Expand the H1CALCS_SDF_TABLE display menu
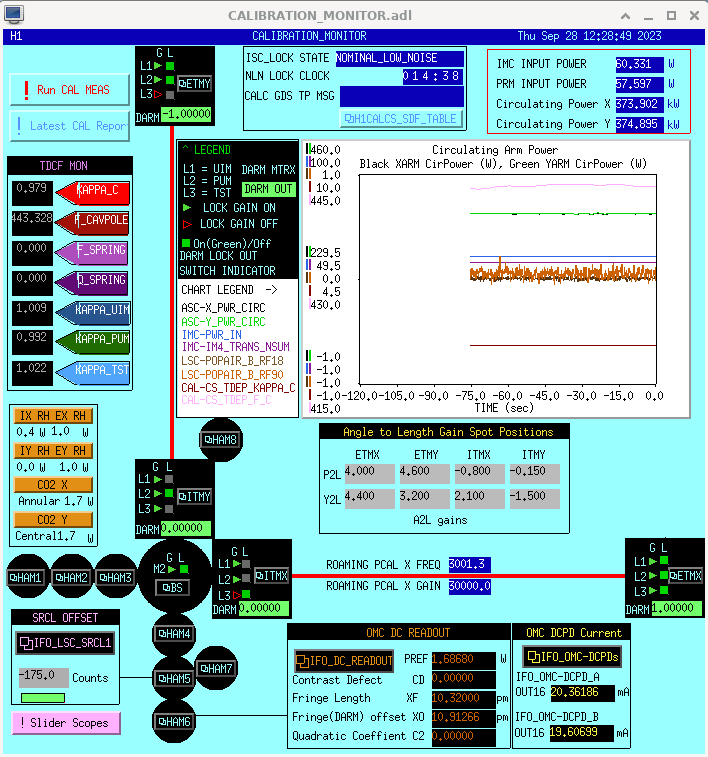 click(x=399, y=118)
